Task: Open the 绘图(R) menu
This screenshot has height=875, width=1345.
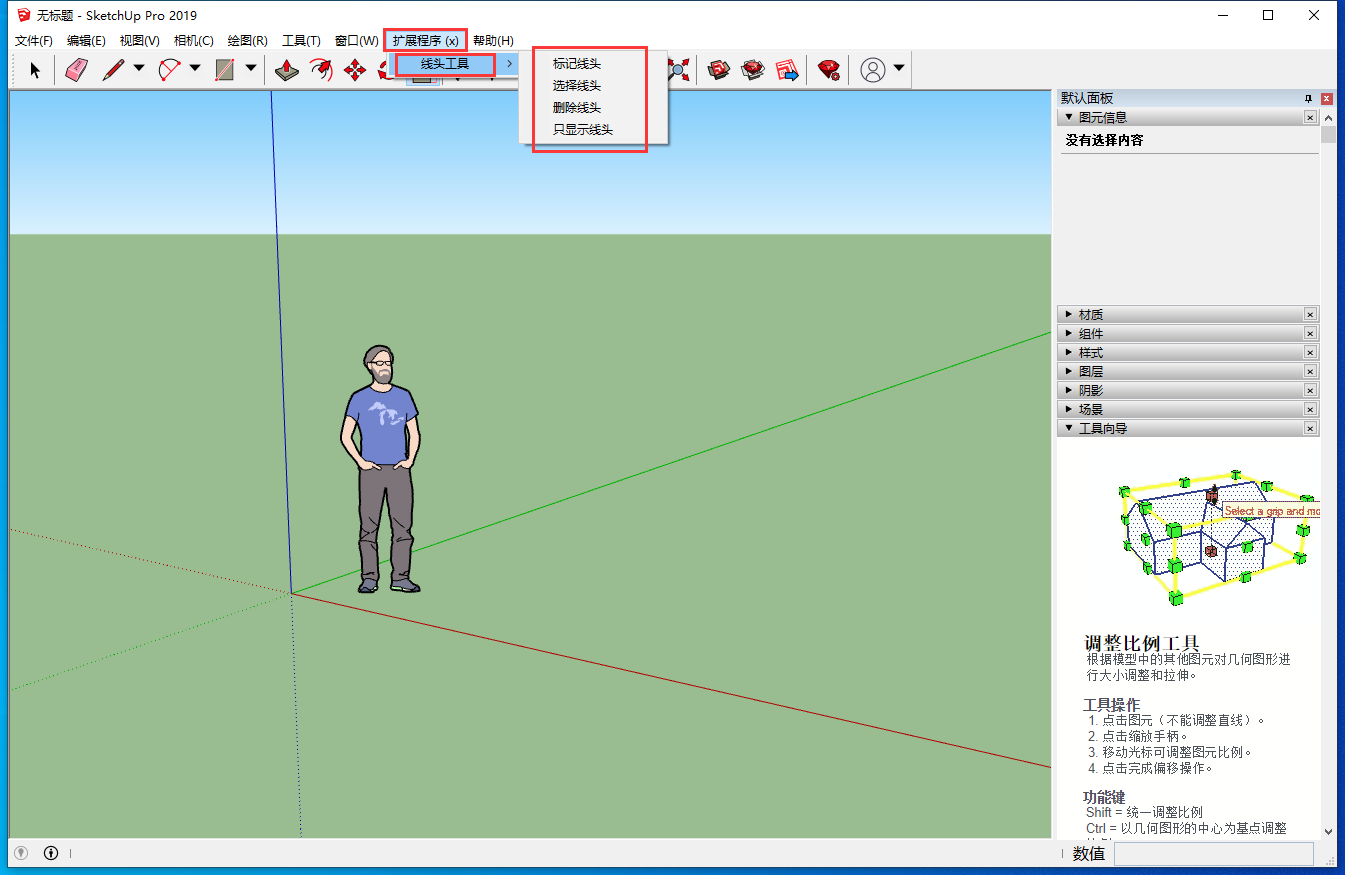Action: click(247, 41)
